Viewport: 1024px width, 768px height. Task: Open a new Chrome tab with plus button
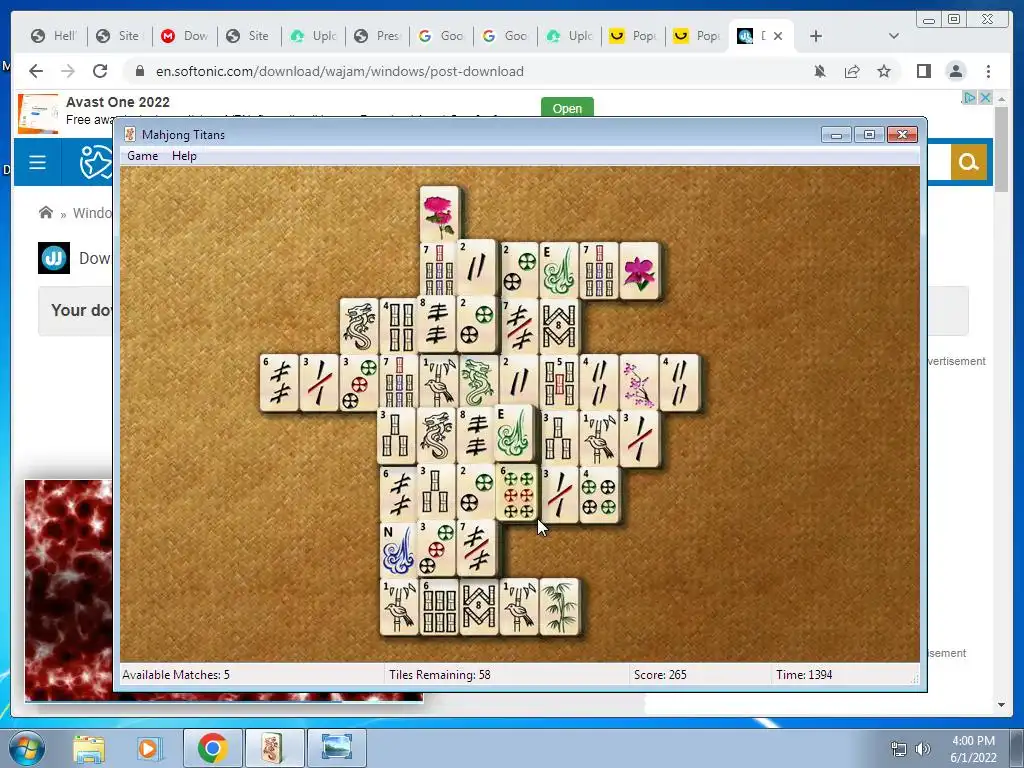point(816,36)
